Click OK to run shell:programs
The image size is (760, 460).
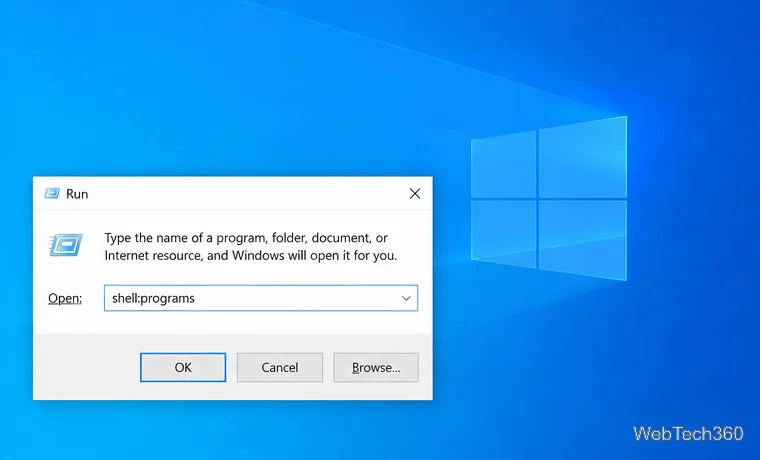[183, 367]
